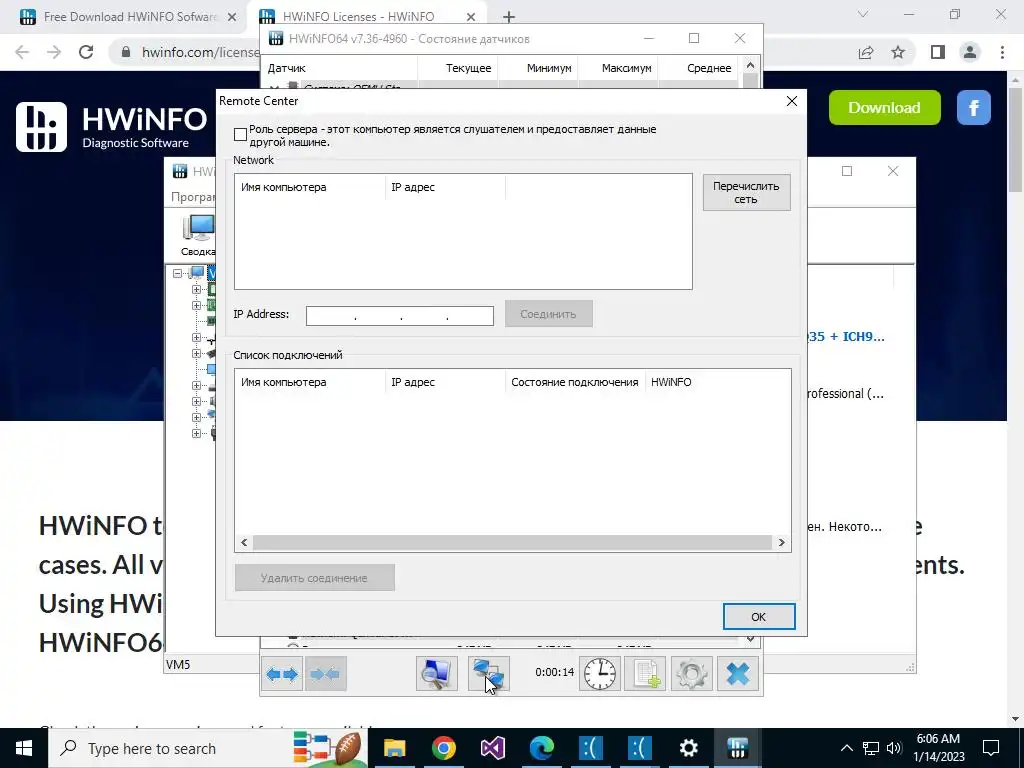Open sensor settings gear icon
1024x768 pixels.
click(692, 673)
